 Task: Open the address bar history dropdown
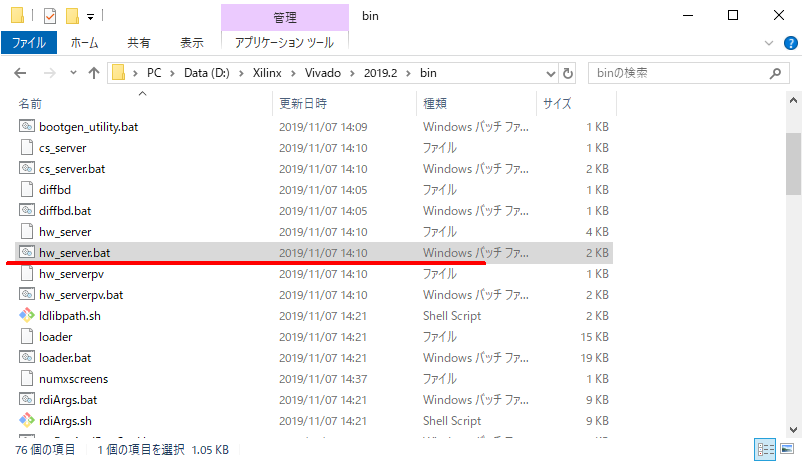pyautogui.click(x=551, y=73)
